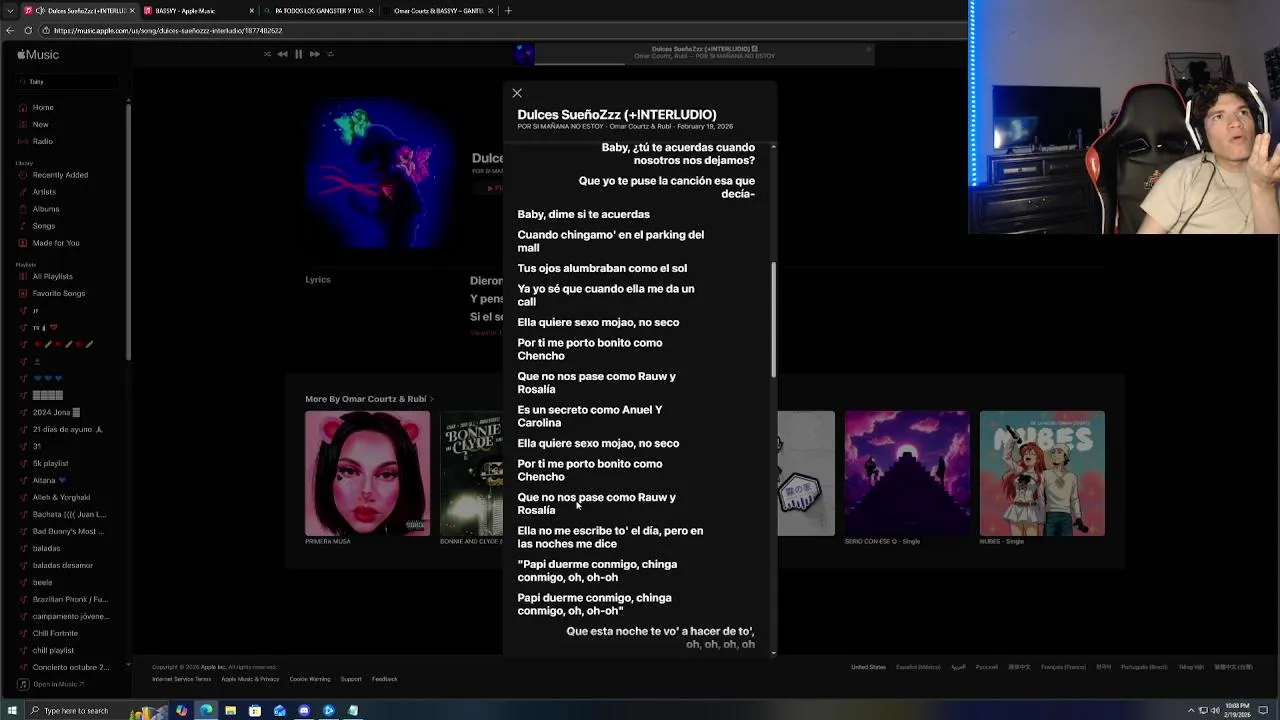
Task: Go back in browser
Action: coord(10,31)
